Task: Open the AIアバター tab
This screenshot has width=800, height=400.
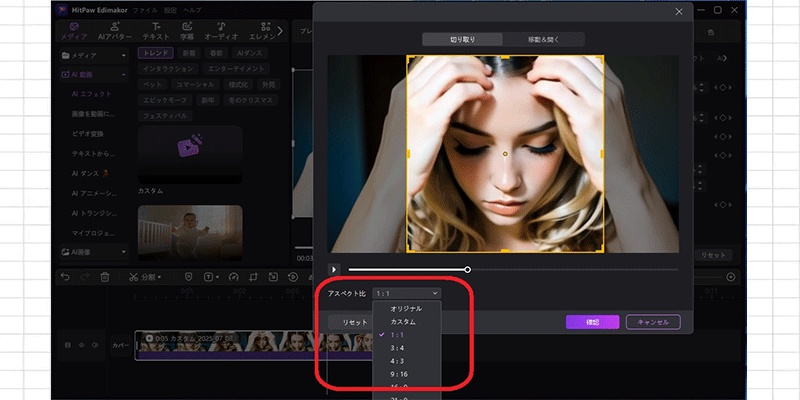Action: [x=115, y=31]
